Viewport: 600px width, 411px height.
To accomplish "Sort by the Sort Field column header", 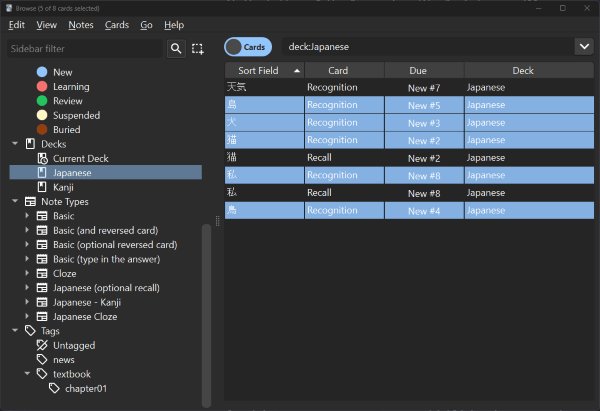I will [x=264, y=70].
